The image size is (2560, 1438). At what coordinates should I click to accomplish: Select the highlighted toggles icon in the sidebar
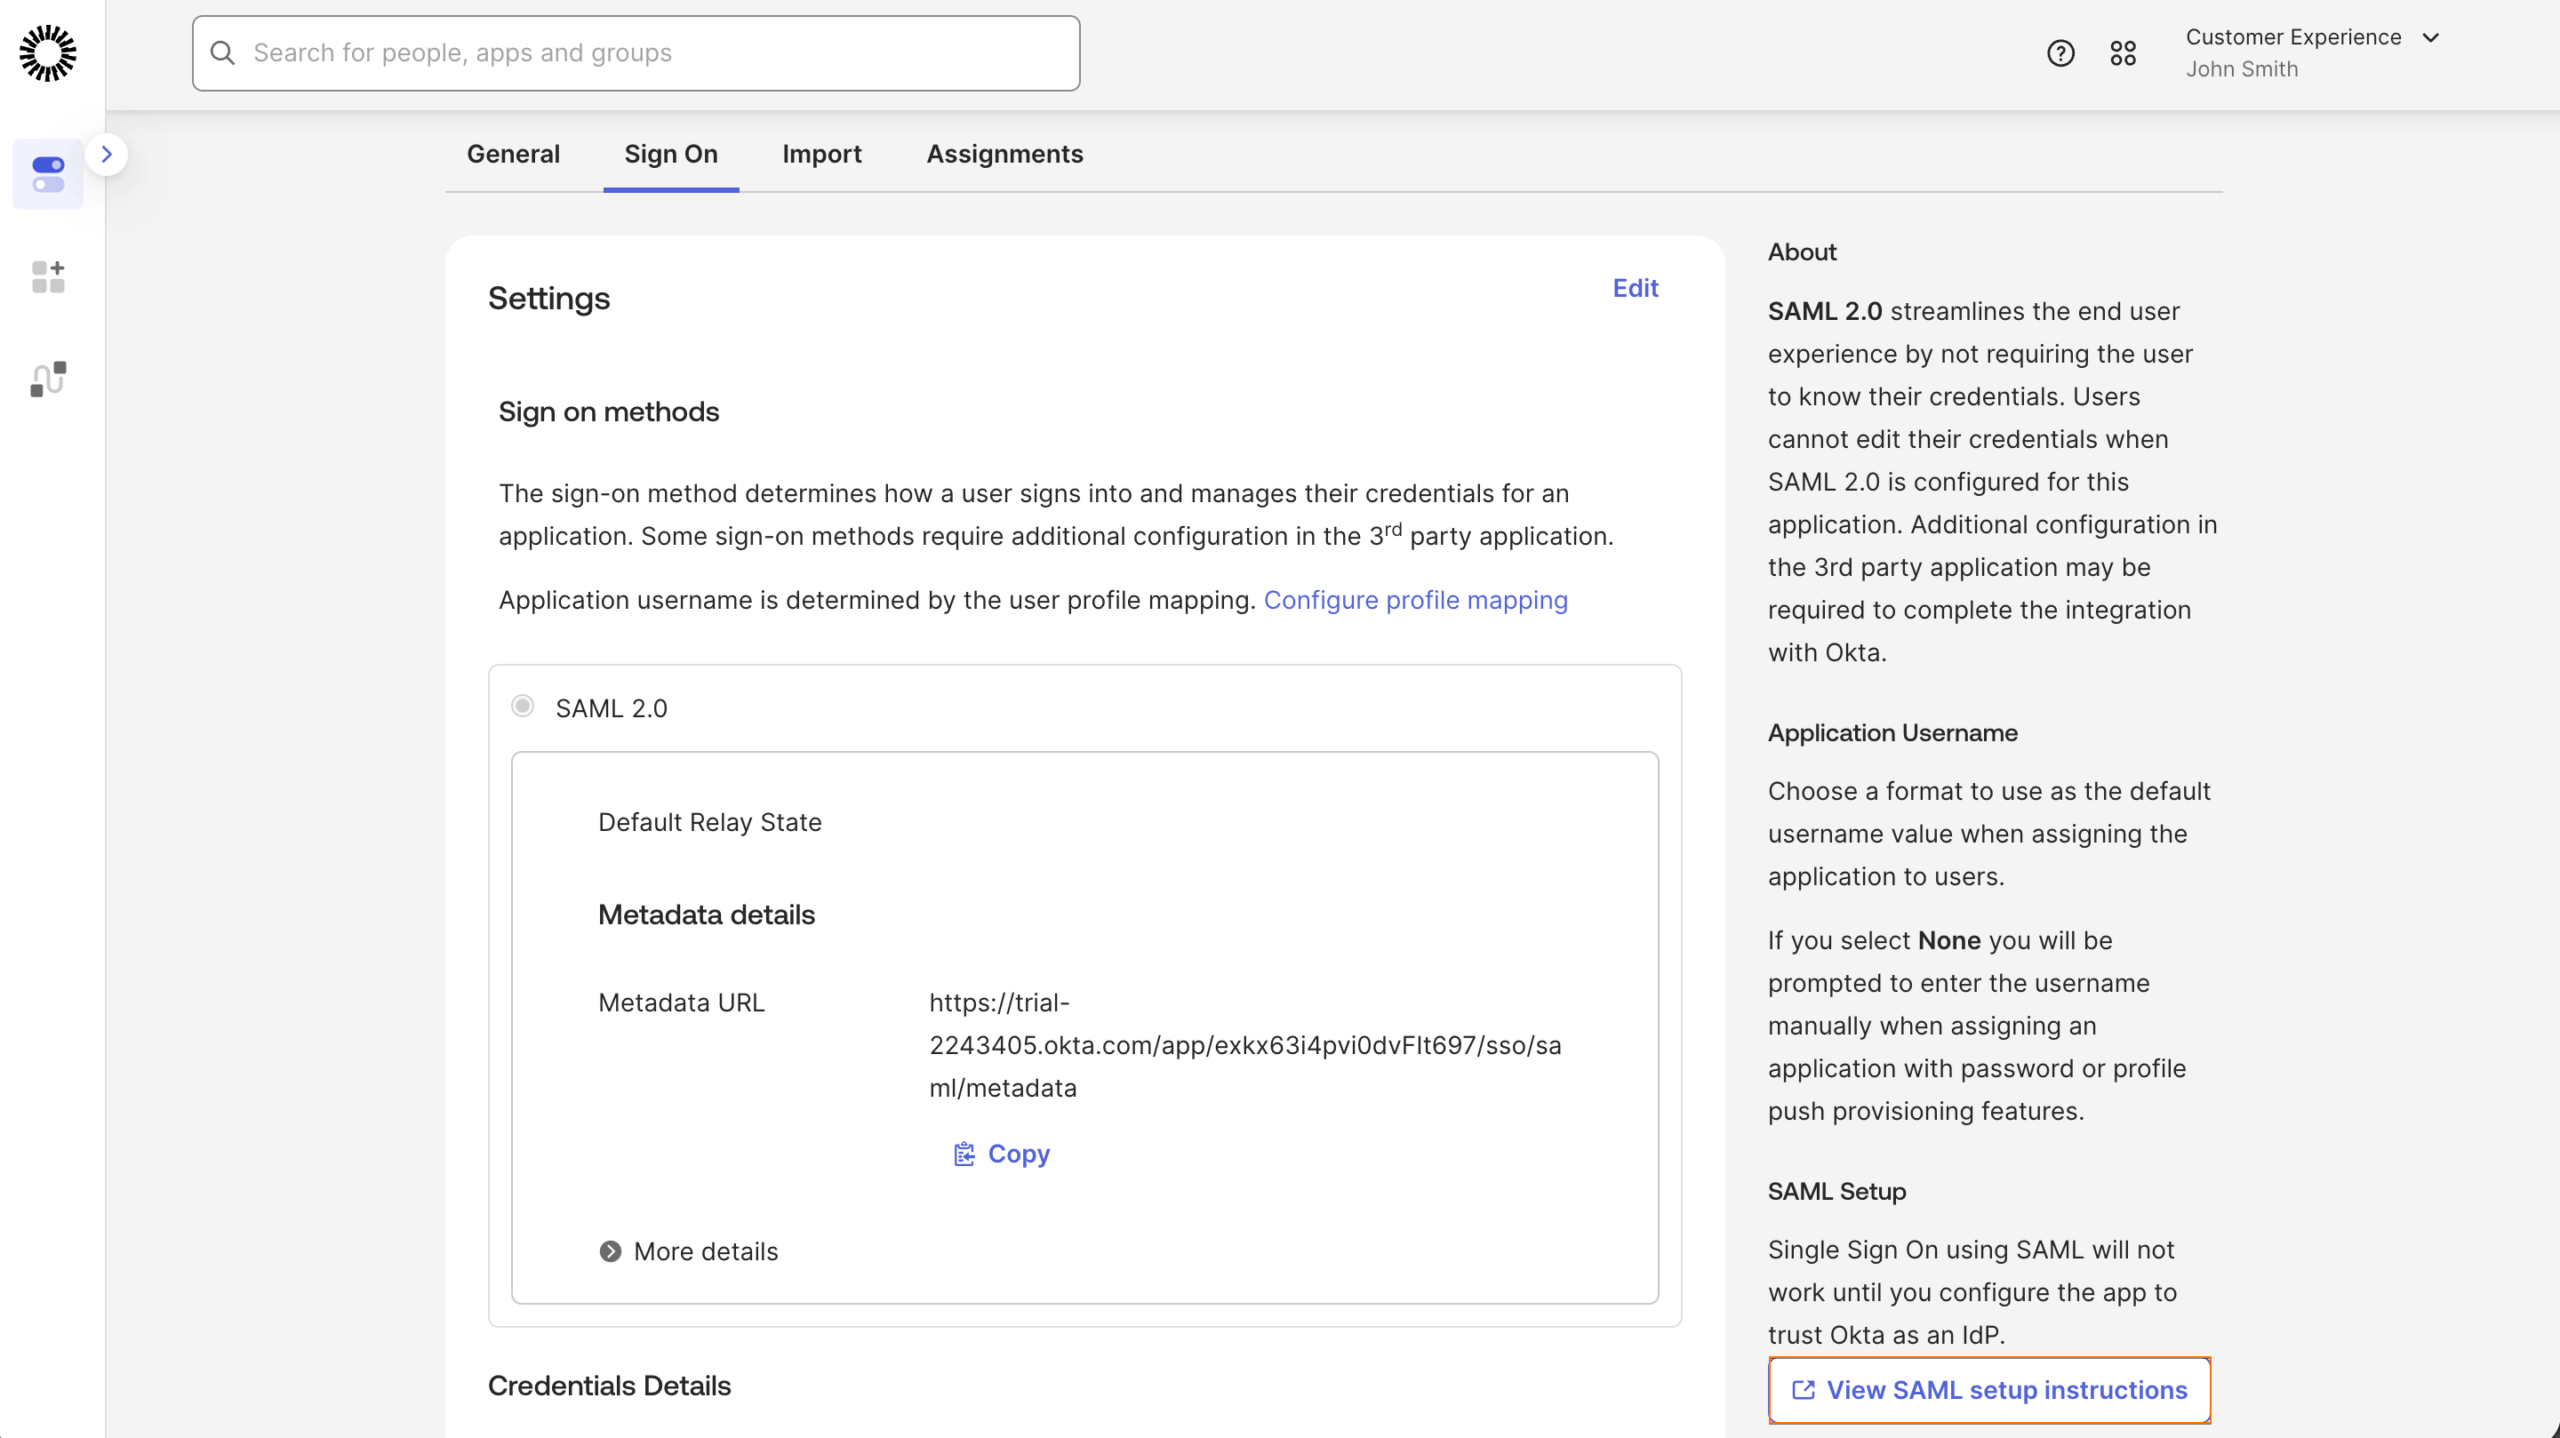(48, 174)
